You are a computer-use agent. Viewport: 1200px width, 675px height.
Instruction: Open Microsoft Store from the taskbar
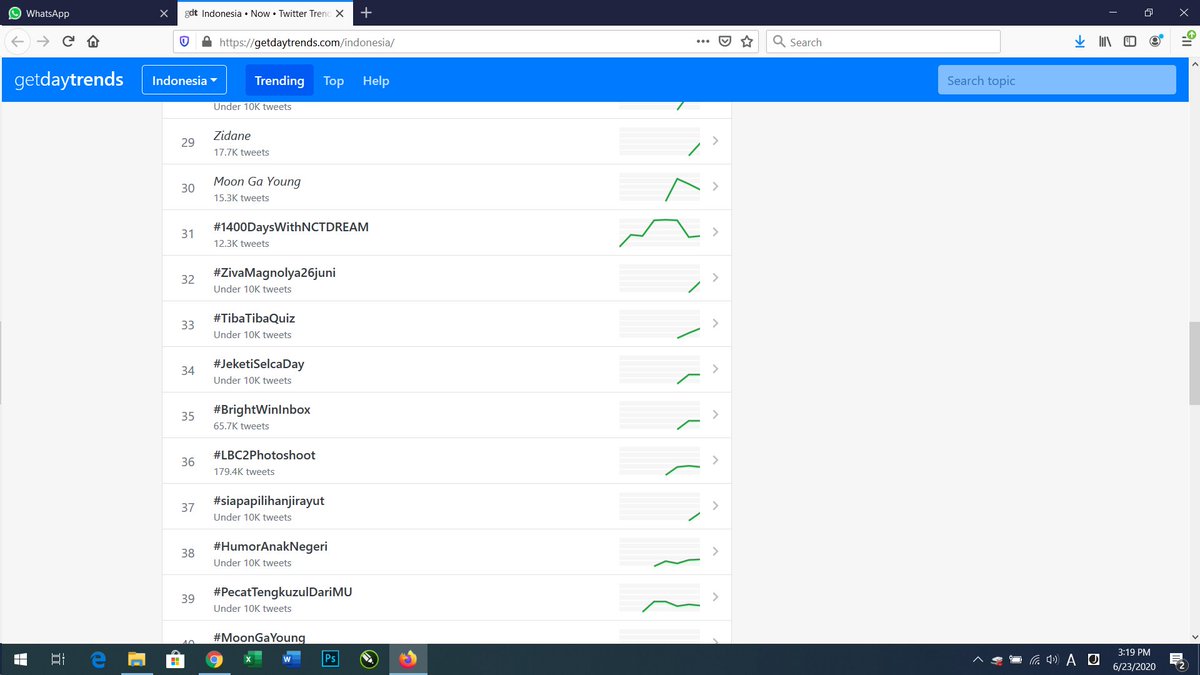(175, 659)
